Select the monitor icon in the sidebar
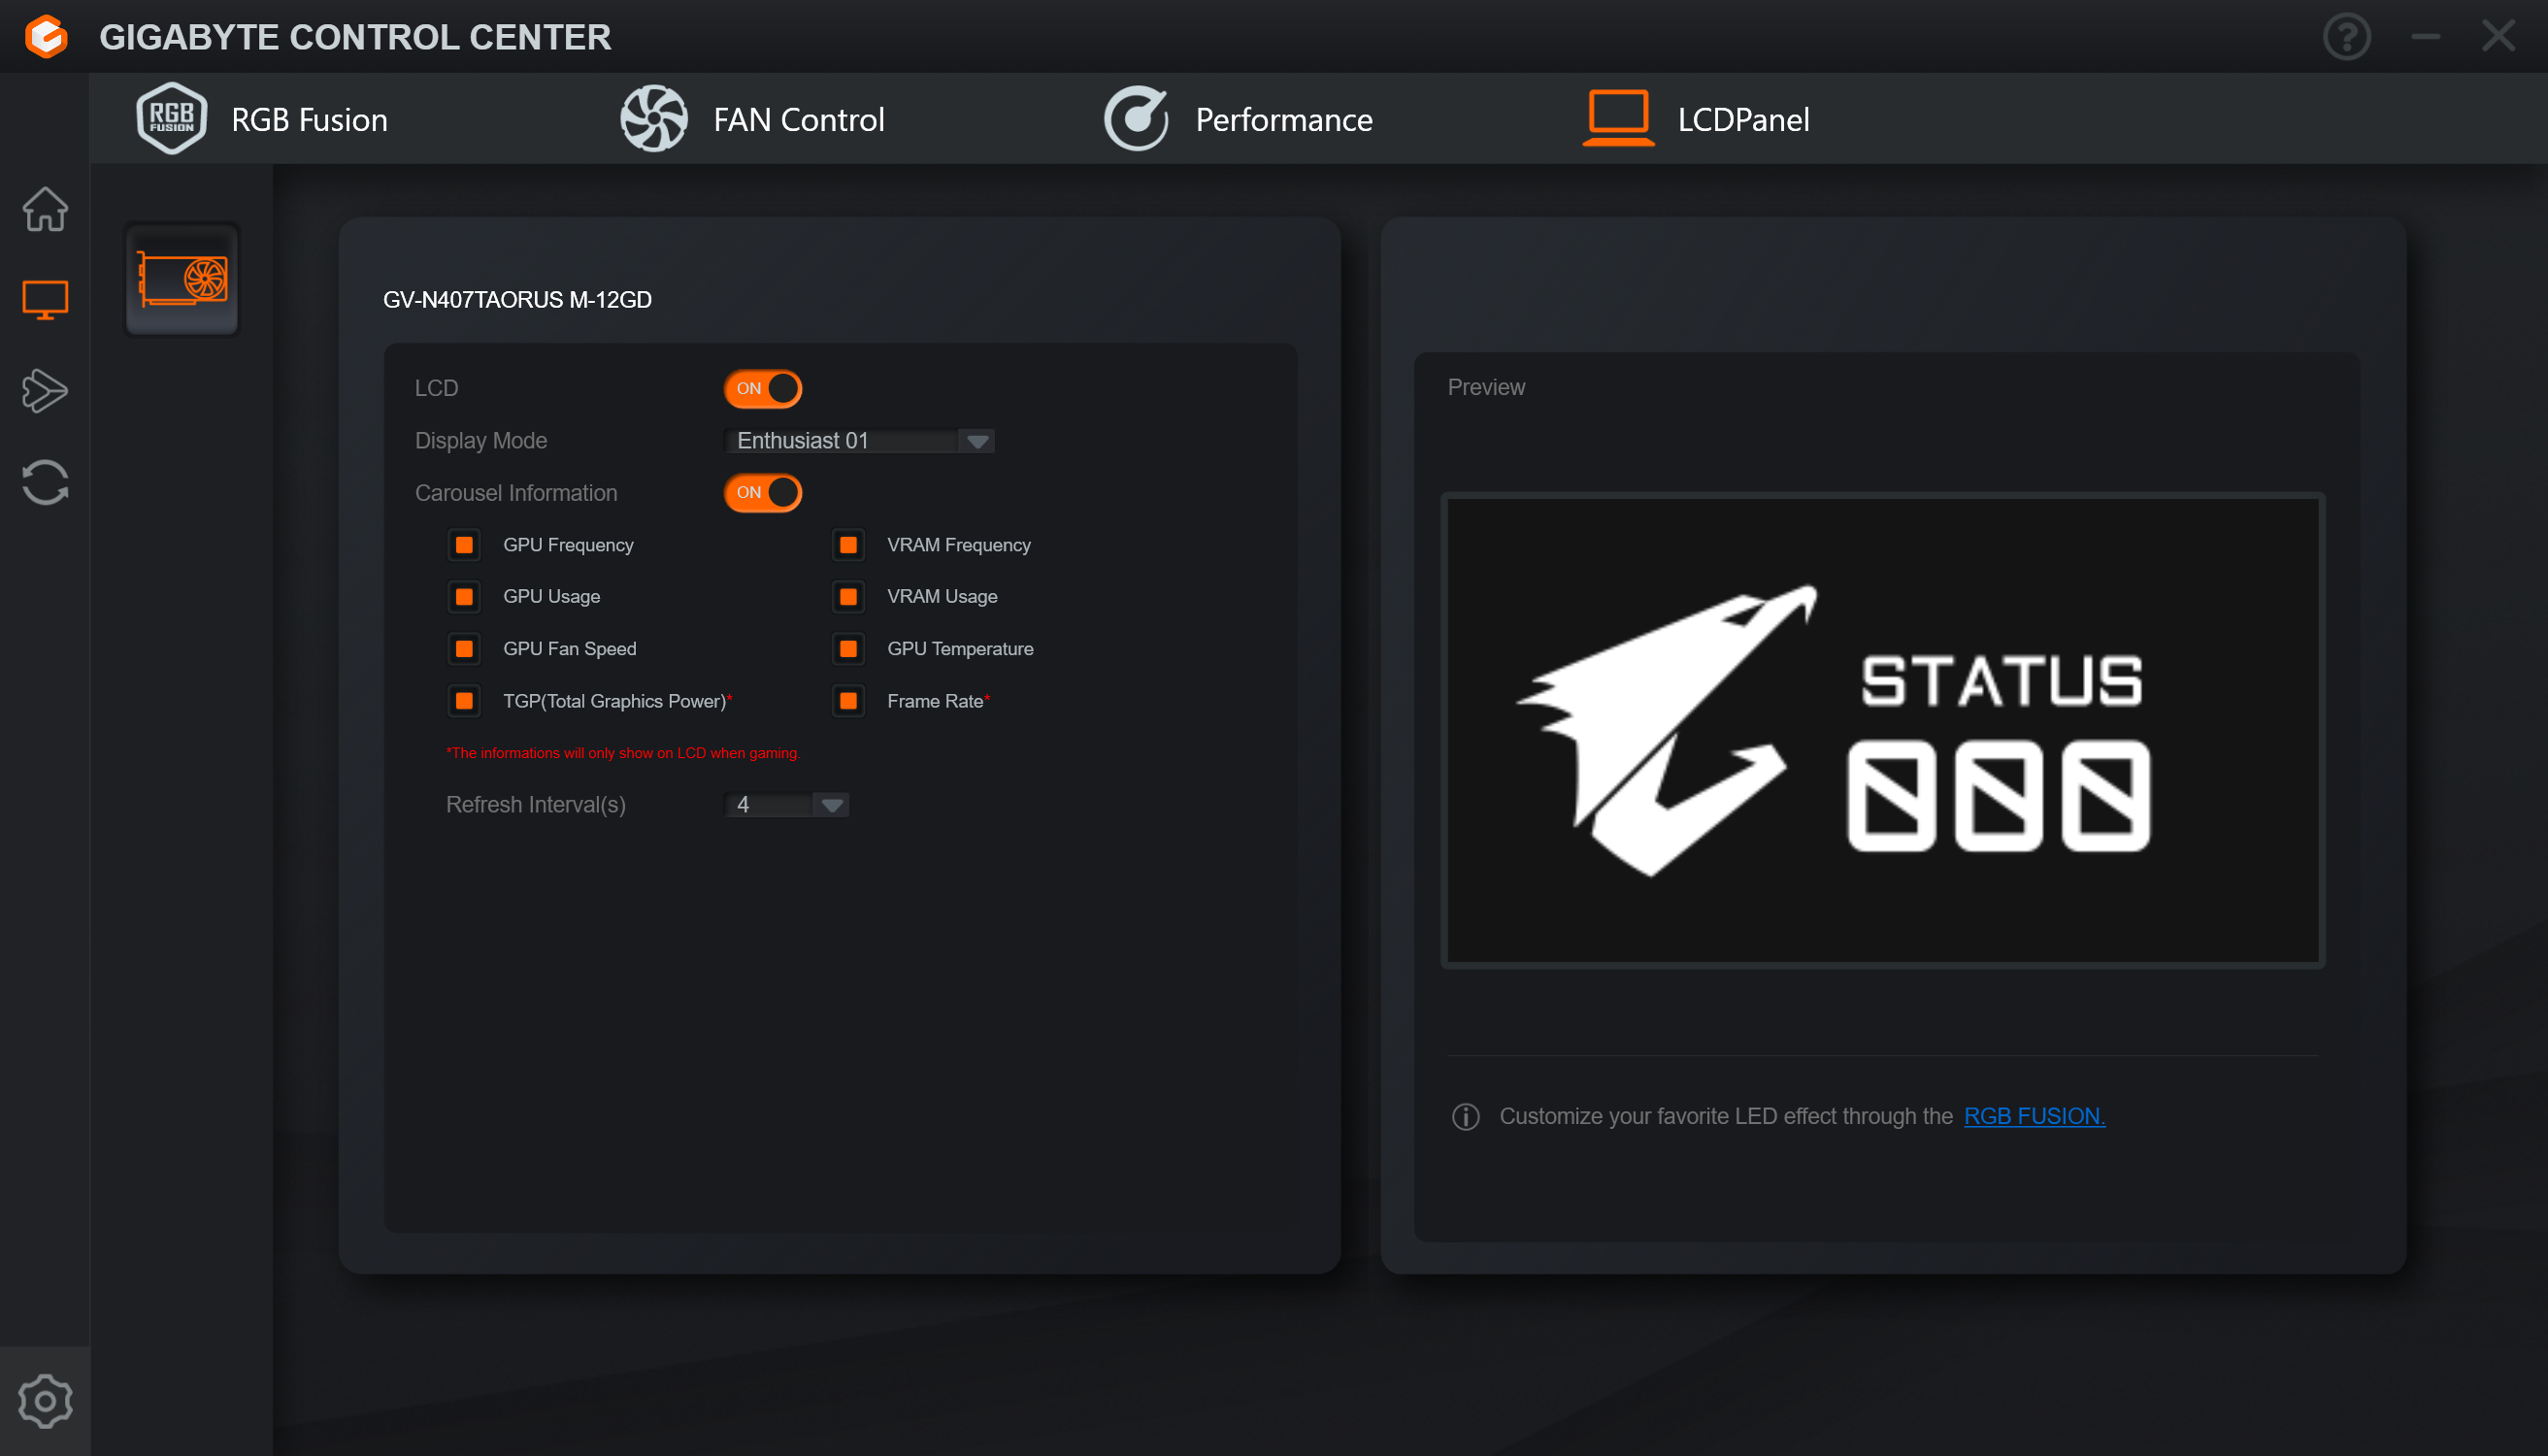The image size is (2548, 1456). click(x=45, y=299)
